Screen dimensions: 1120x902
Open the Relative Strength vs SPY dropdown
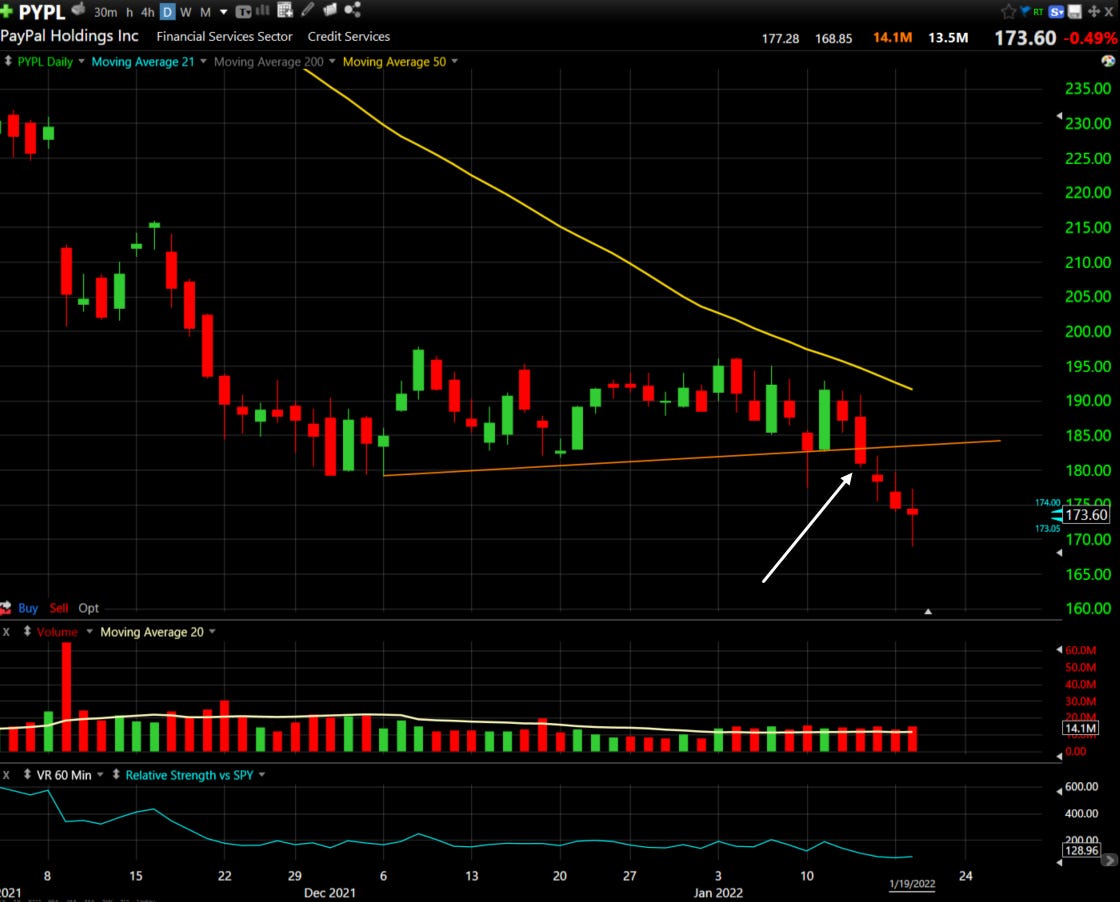(262, 775)
